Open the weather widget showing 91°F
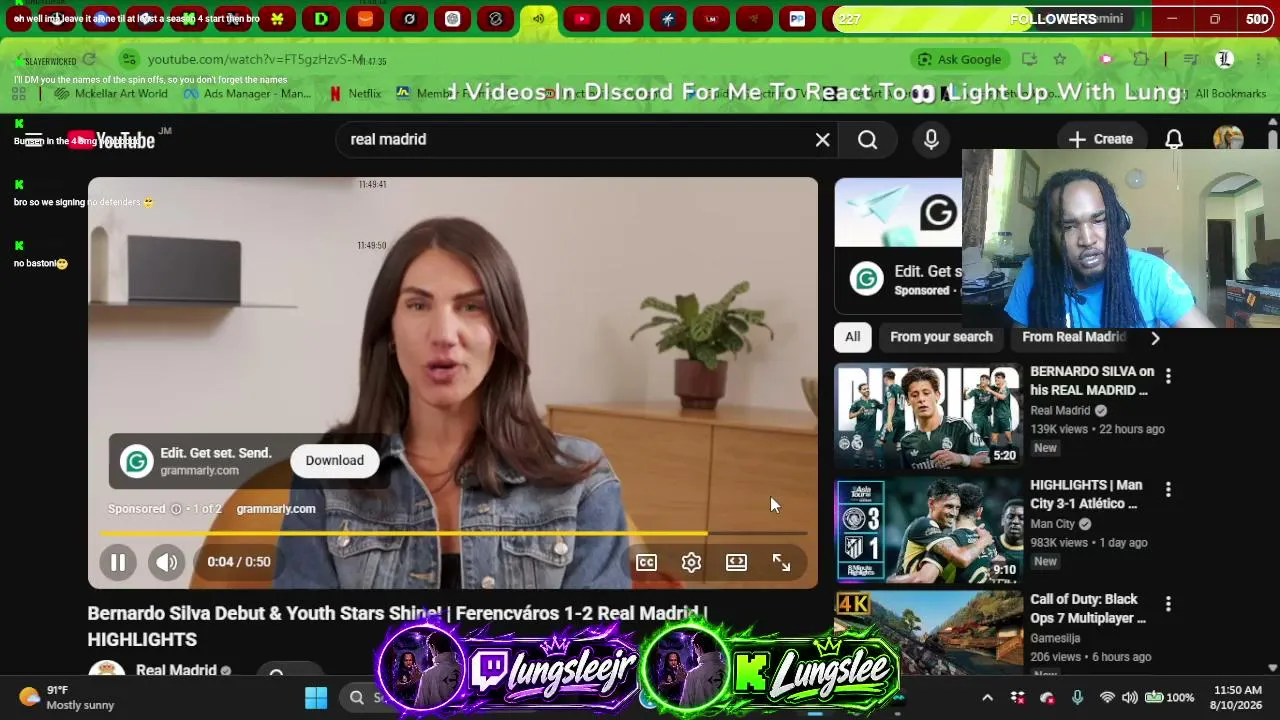This screenshot has width=1280, height=720. tap(67, 697)
